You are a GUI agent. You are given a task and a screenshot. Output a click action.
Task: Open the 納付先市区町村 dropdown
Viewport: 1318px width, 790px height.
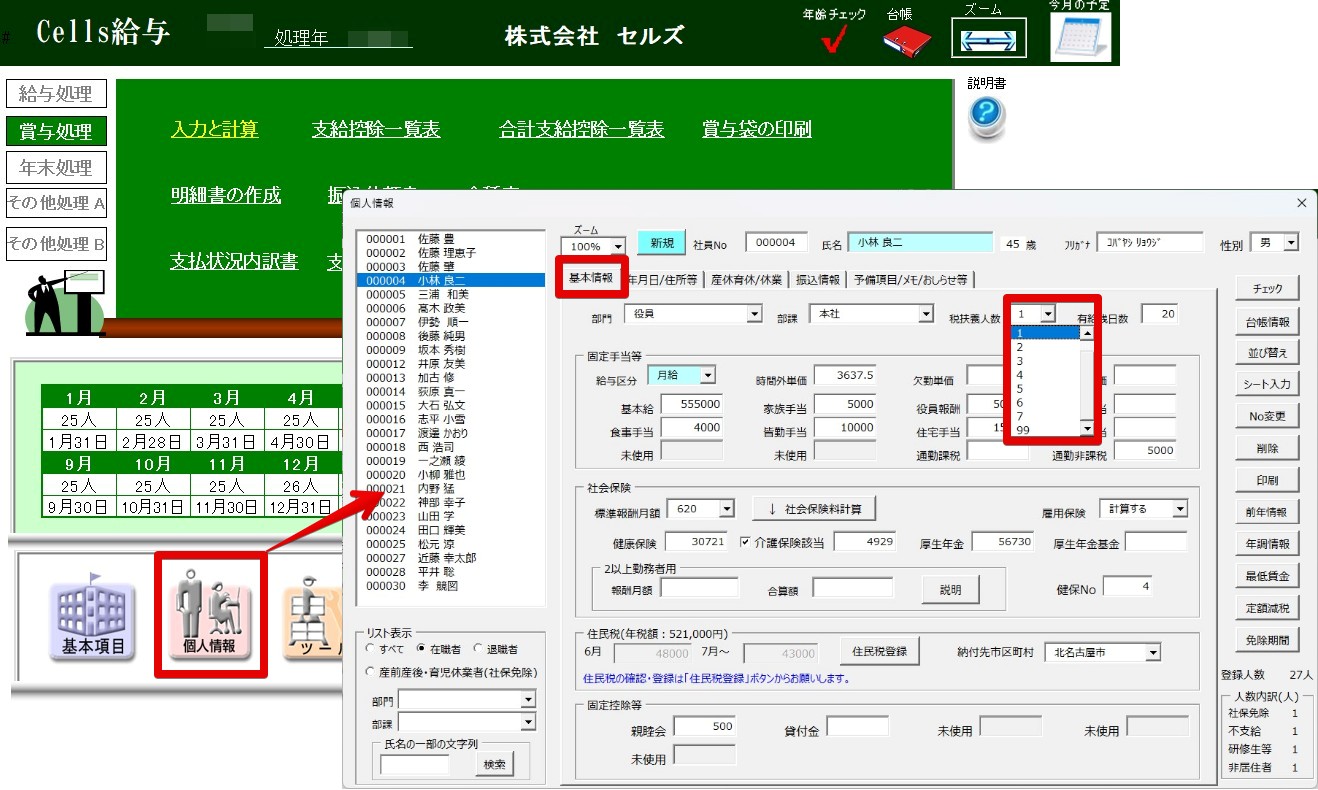click(x=1153, y=653)
